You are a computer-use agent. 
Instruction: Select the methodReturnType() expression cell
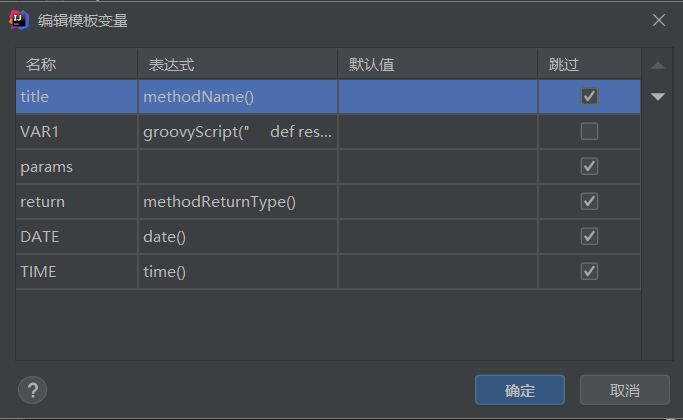coord(237,202)
